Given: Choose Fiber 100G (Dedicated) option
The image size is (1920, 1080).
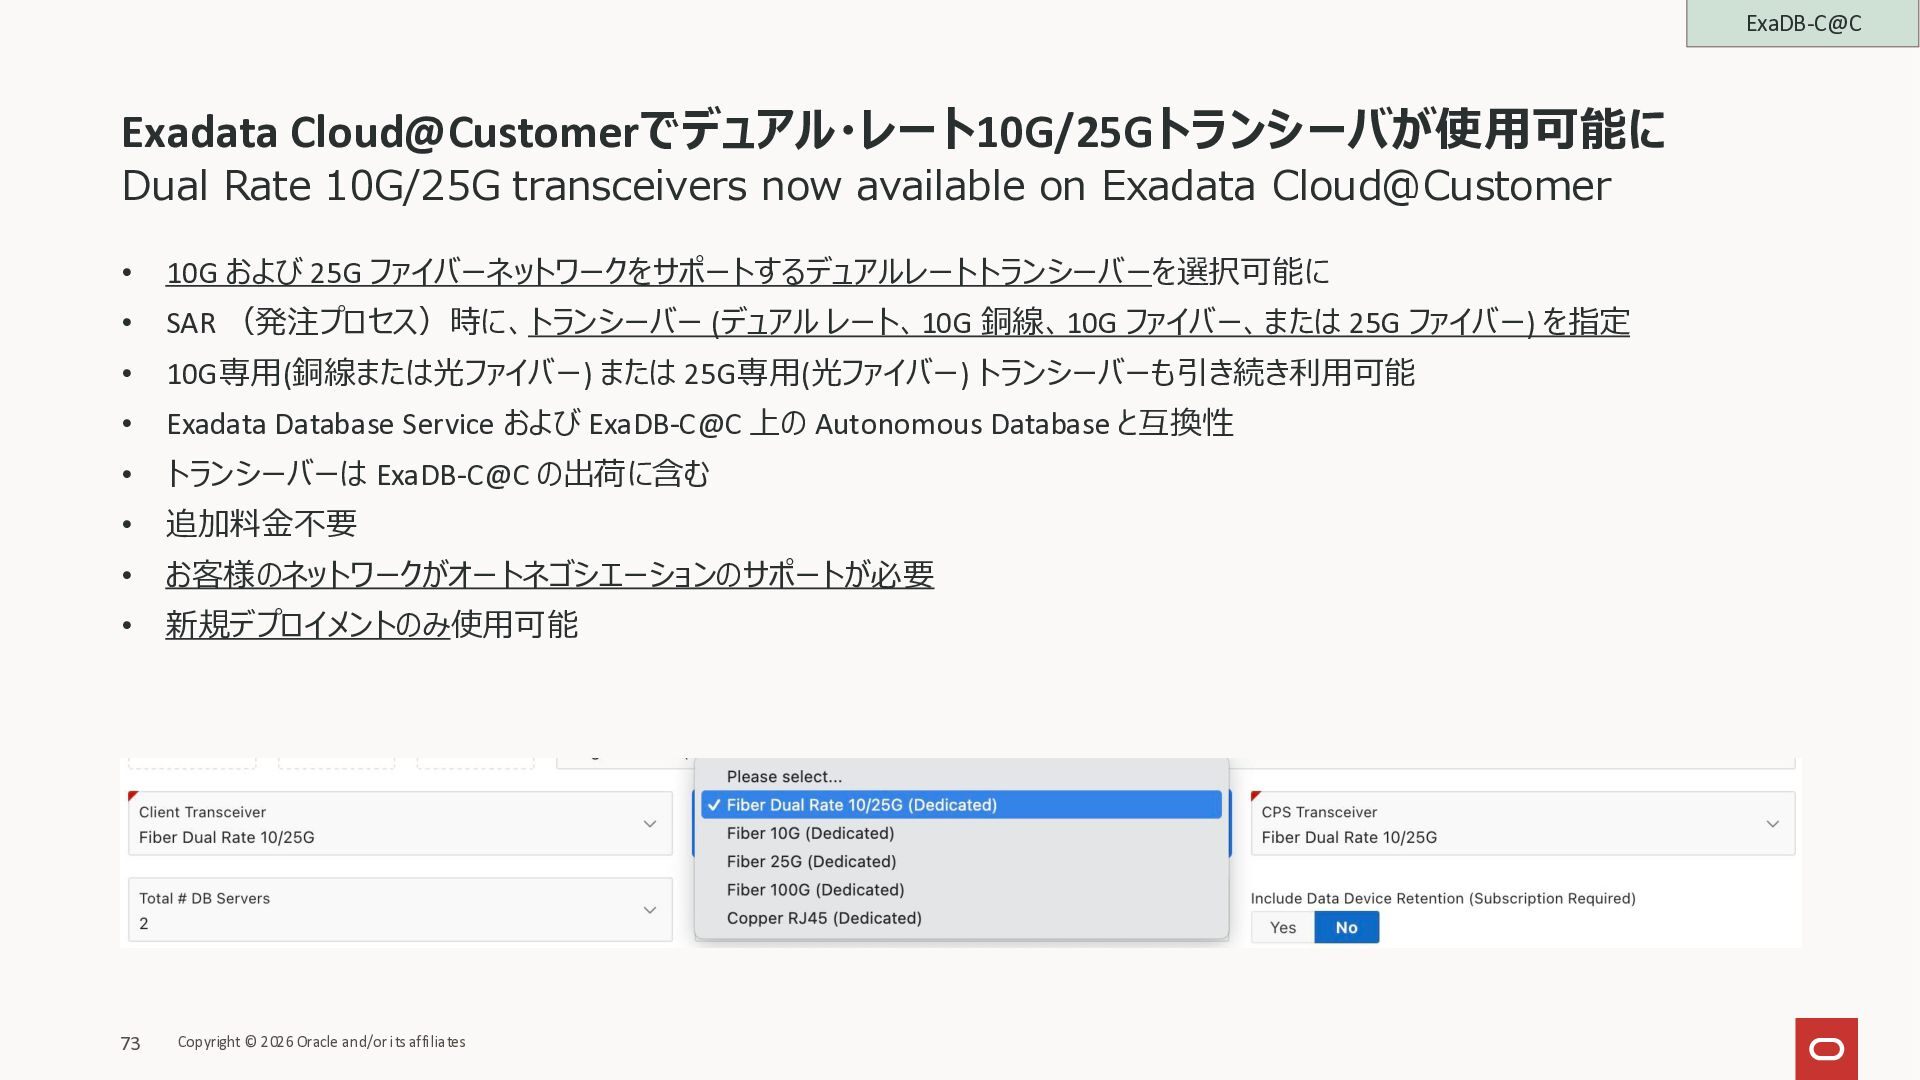Looking at the screenshot, I should (x=815, y=890).
